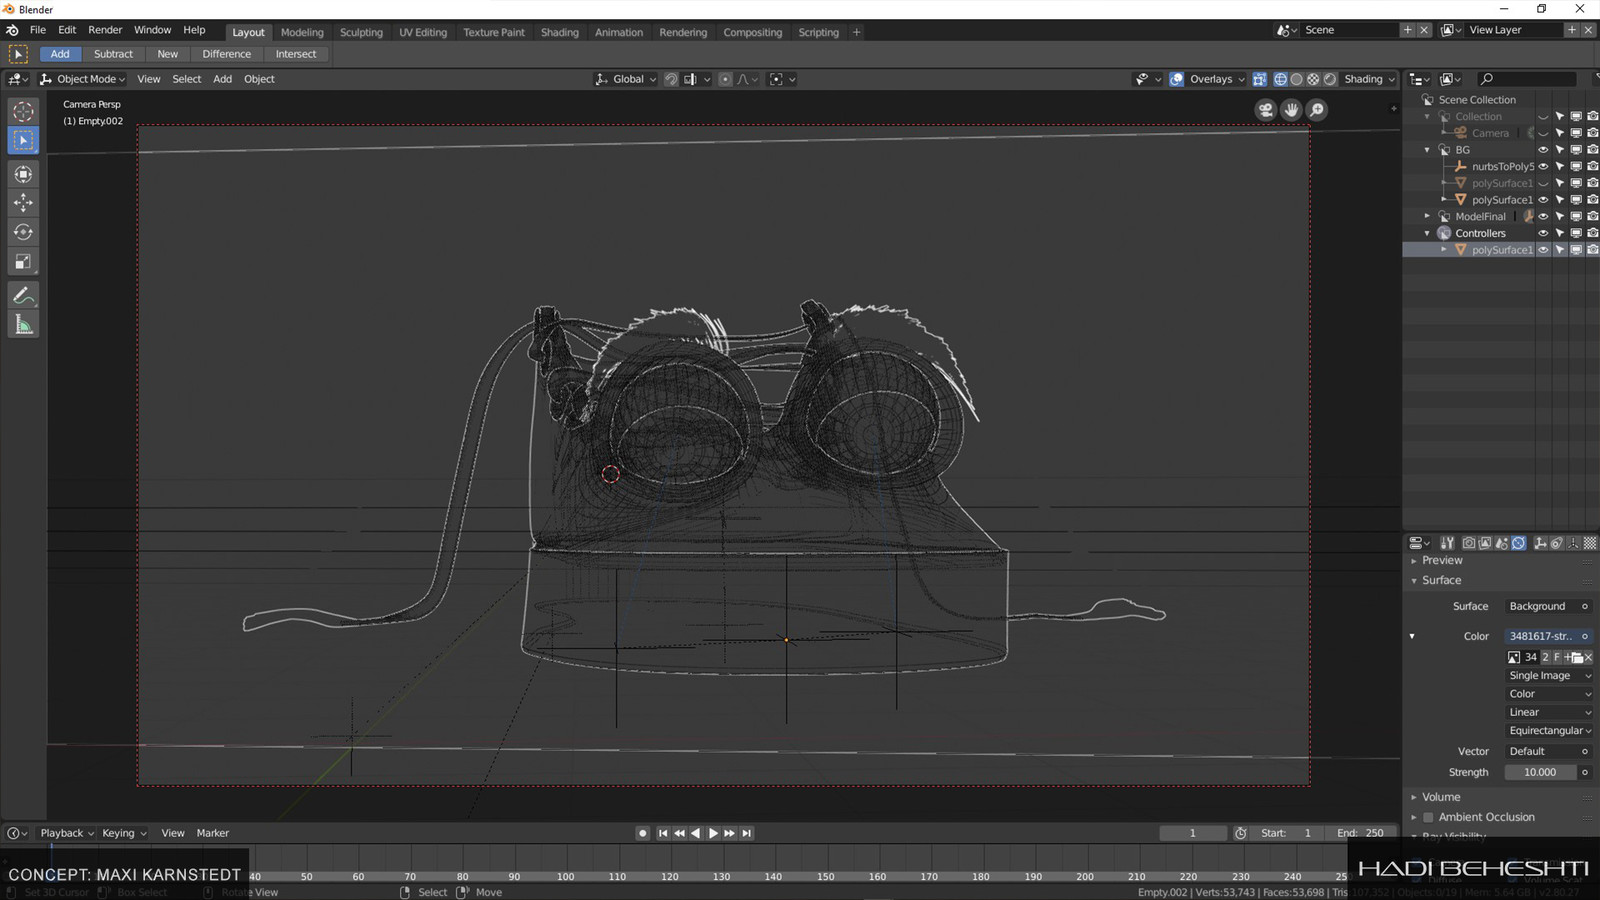Open the Object Mode dropdown

click(x=82, y=79)
